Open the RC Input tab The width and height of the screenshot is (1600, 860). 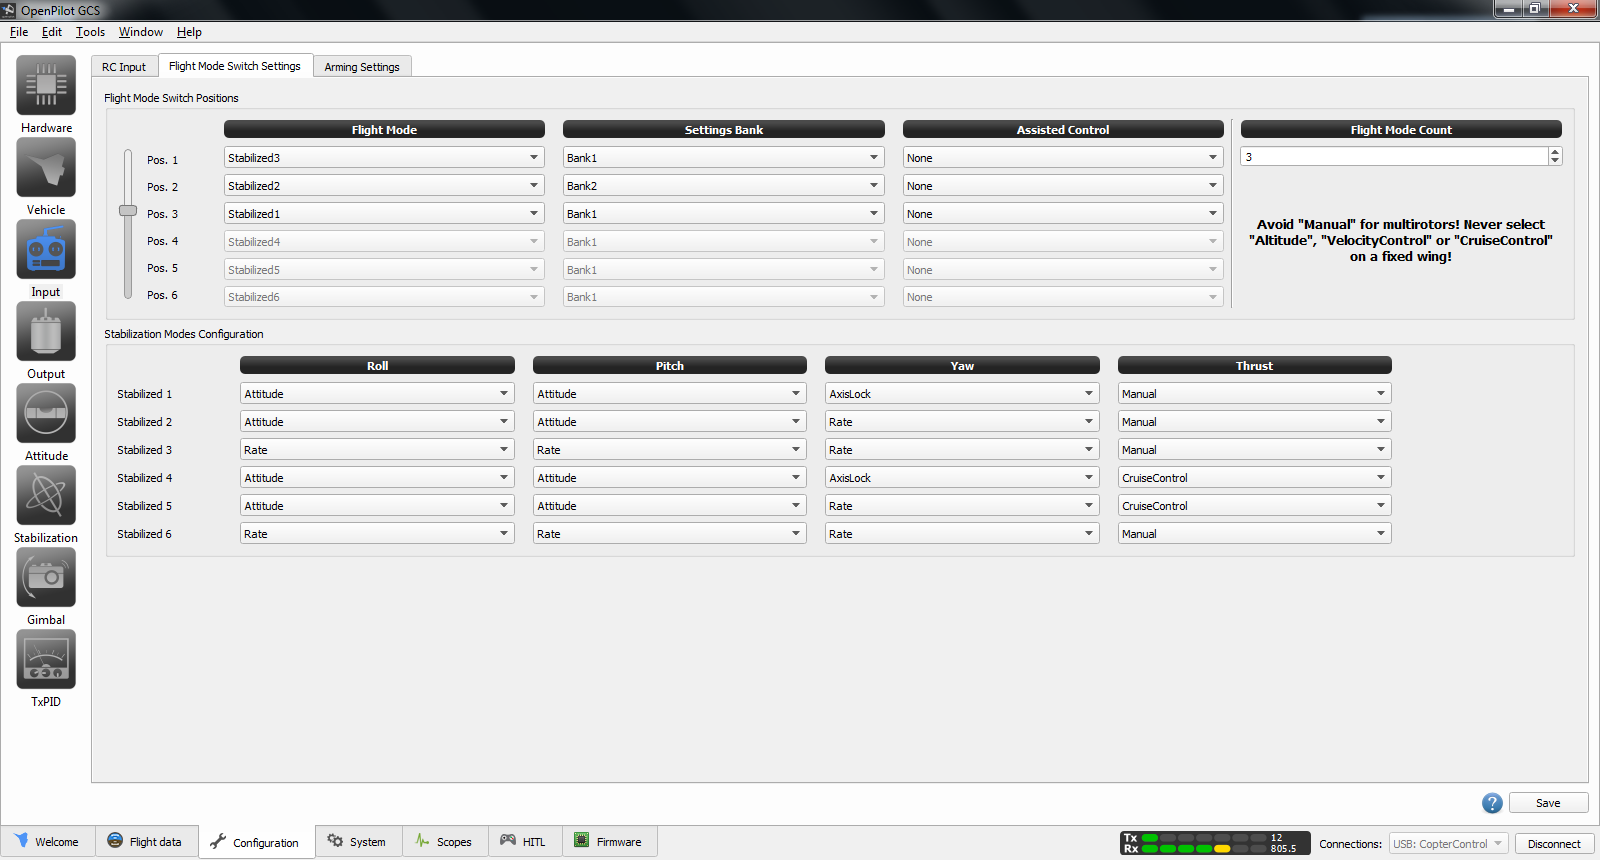(x=124, y=67)
